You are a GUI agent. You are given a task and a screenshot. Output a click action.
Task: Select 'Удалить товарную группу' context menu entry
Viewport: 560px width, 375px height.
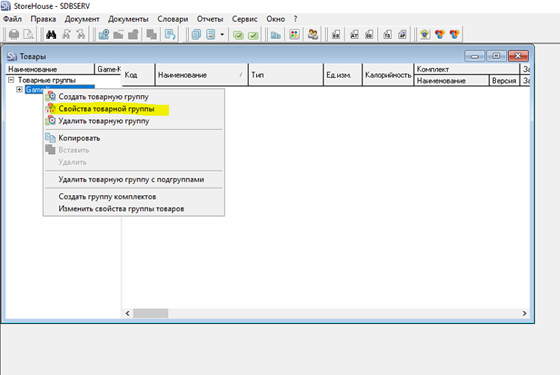[x=134, y=121]
